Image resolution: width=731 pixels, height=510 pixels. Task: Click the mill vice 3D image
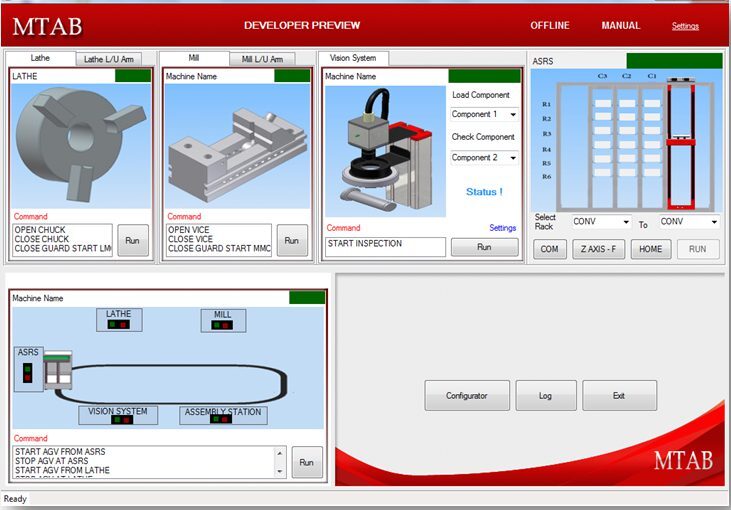point(237,146)
